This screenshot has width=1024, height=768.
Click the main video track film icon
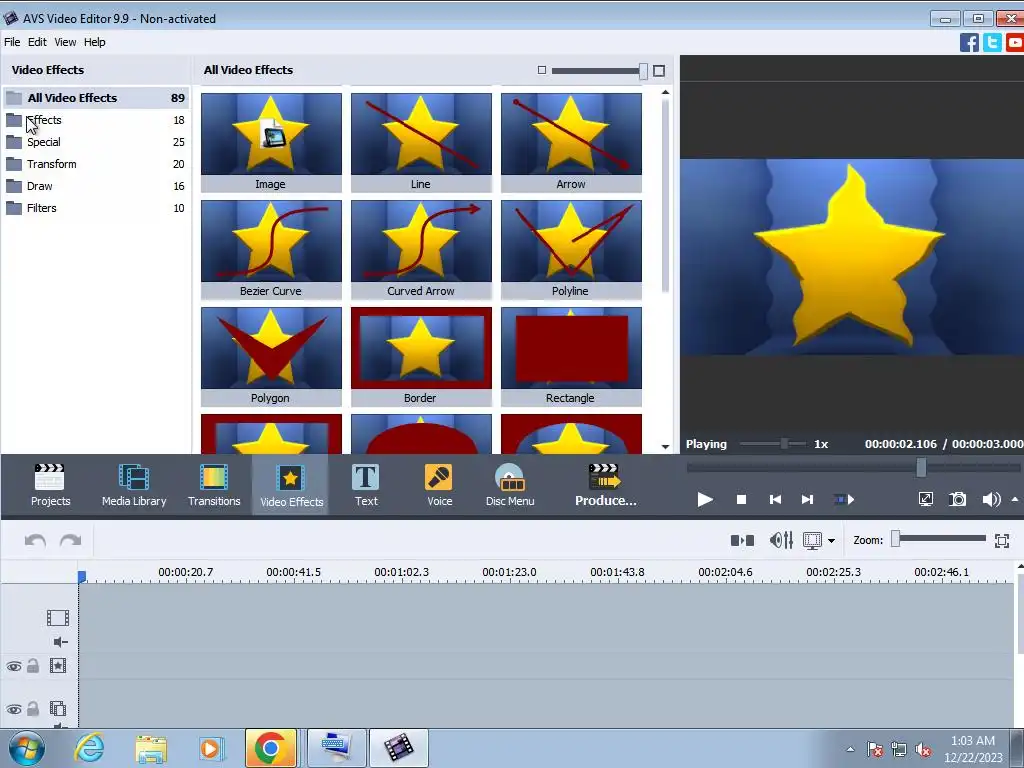57,618
